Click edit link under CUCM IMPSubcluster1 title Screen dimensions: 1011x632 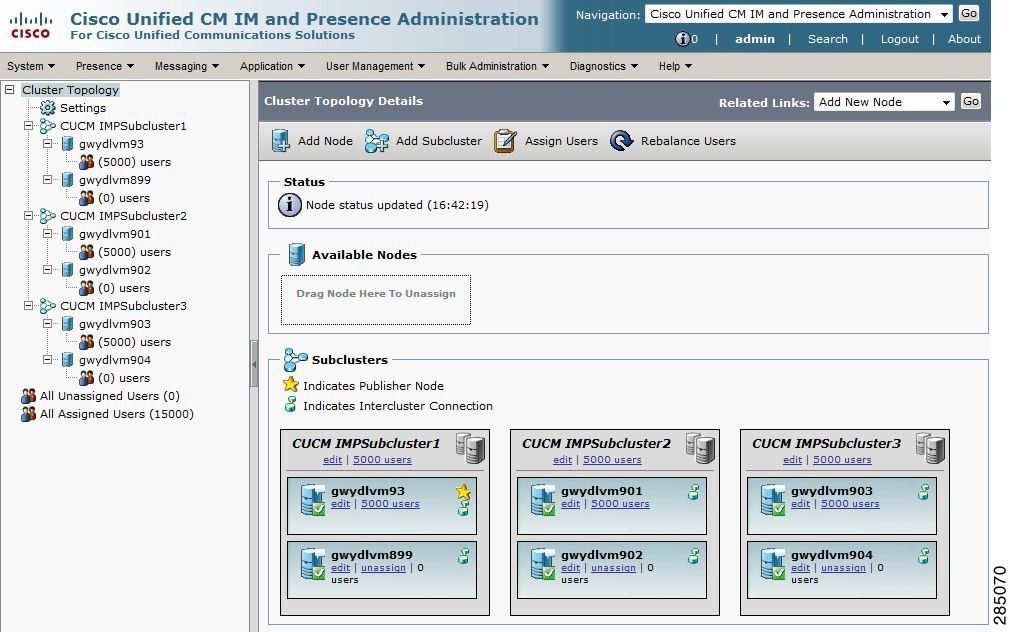coord(333,460)
